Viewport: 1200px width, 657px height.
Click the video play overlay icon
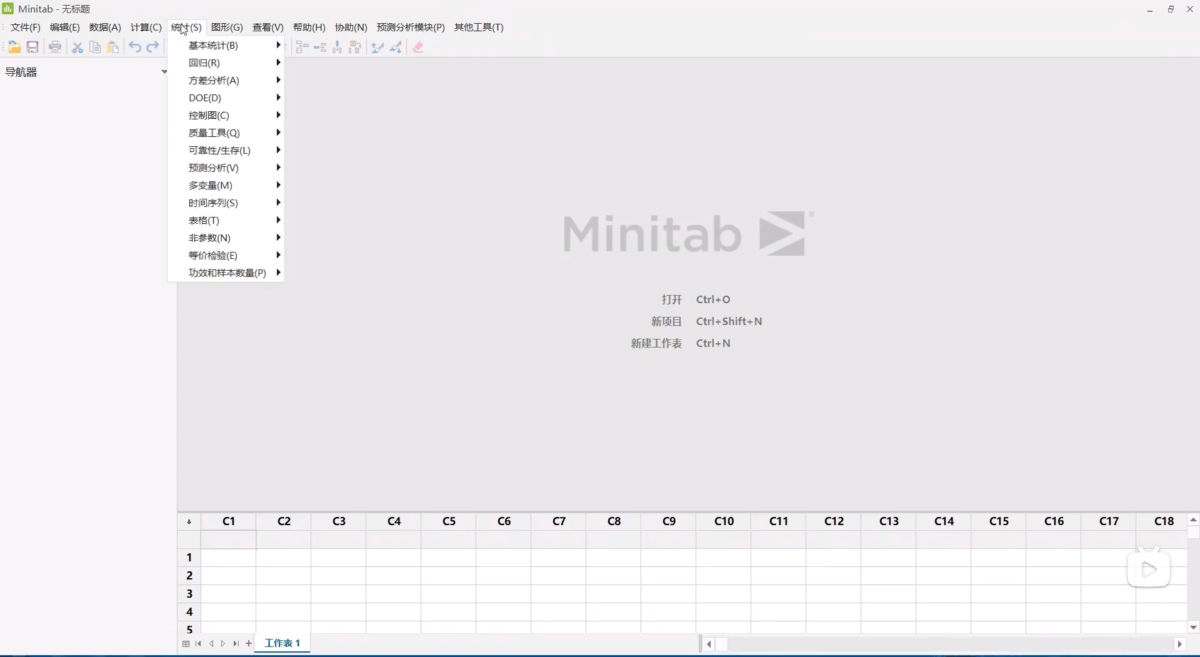click(1149, 568)
